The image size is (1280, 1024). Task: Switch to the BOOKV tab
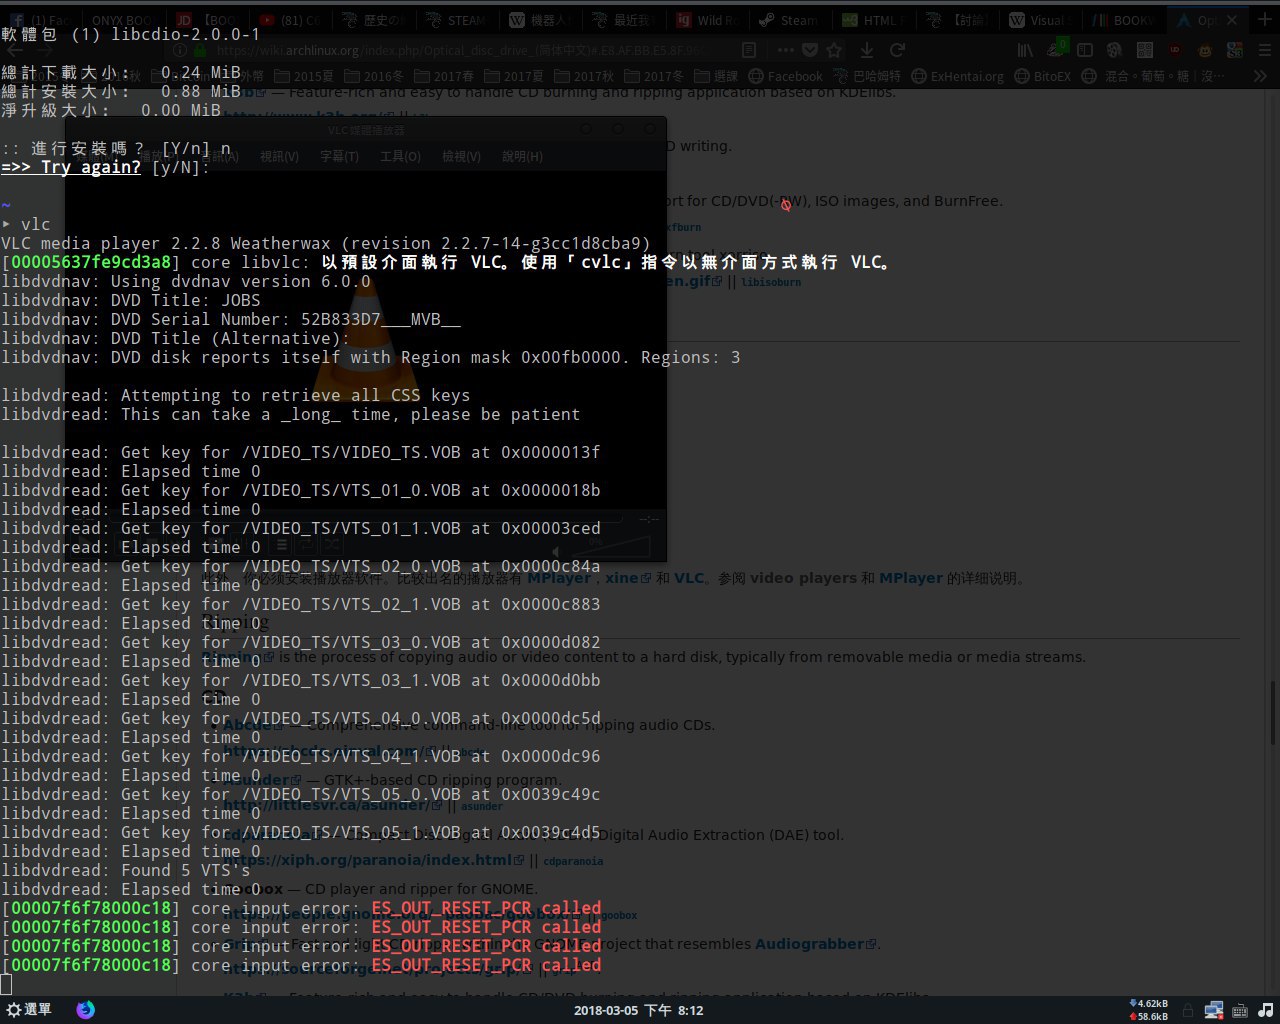(1122, 19)
